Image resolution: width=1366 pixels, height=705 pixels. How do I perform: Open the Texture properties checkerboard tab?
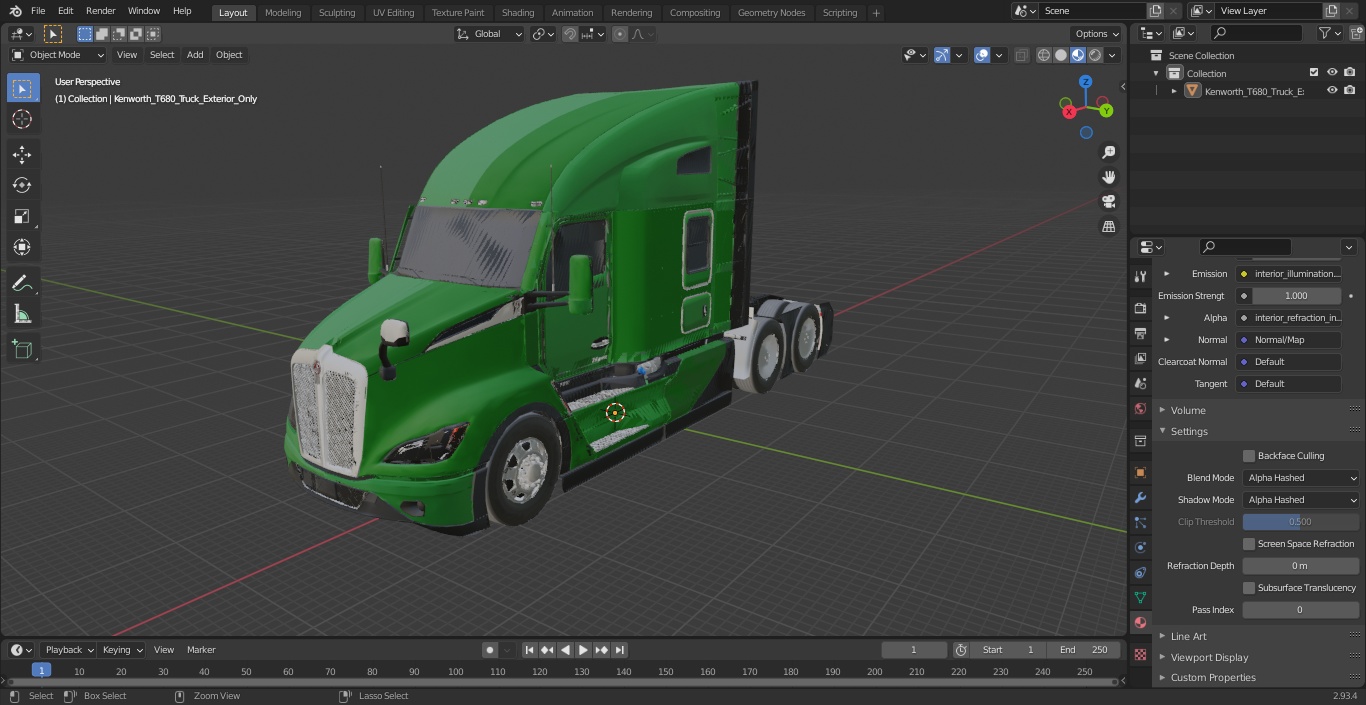coord(1140,654)
